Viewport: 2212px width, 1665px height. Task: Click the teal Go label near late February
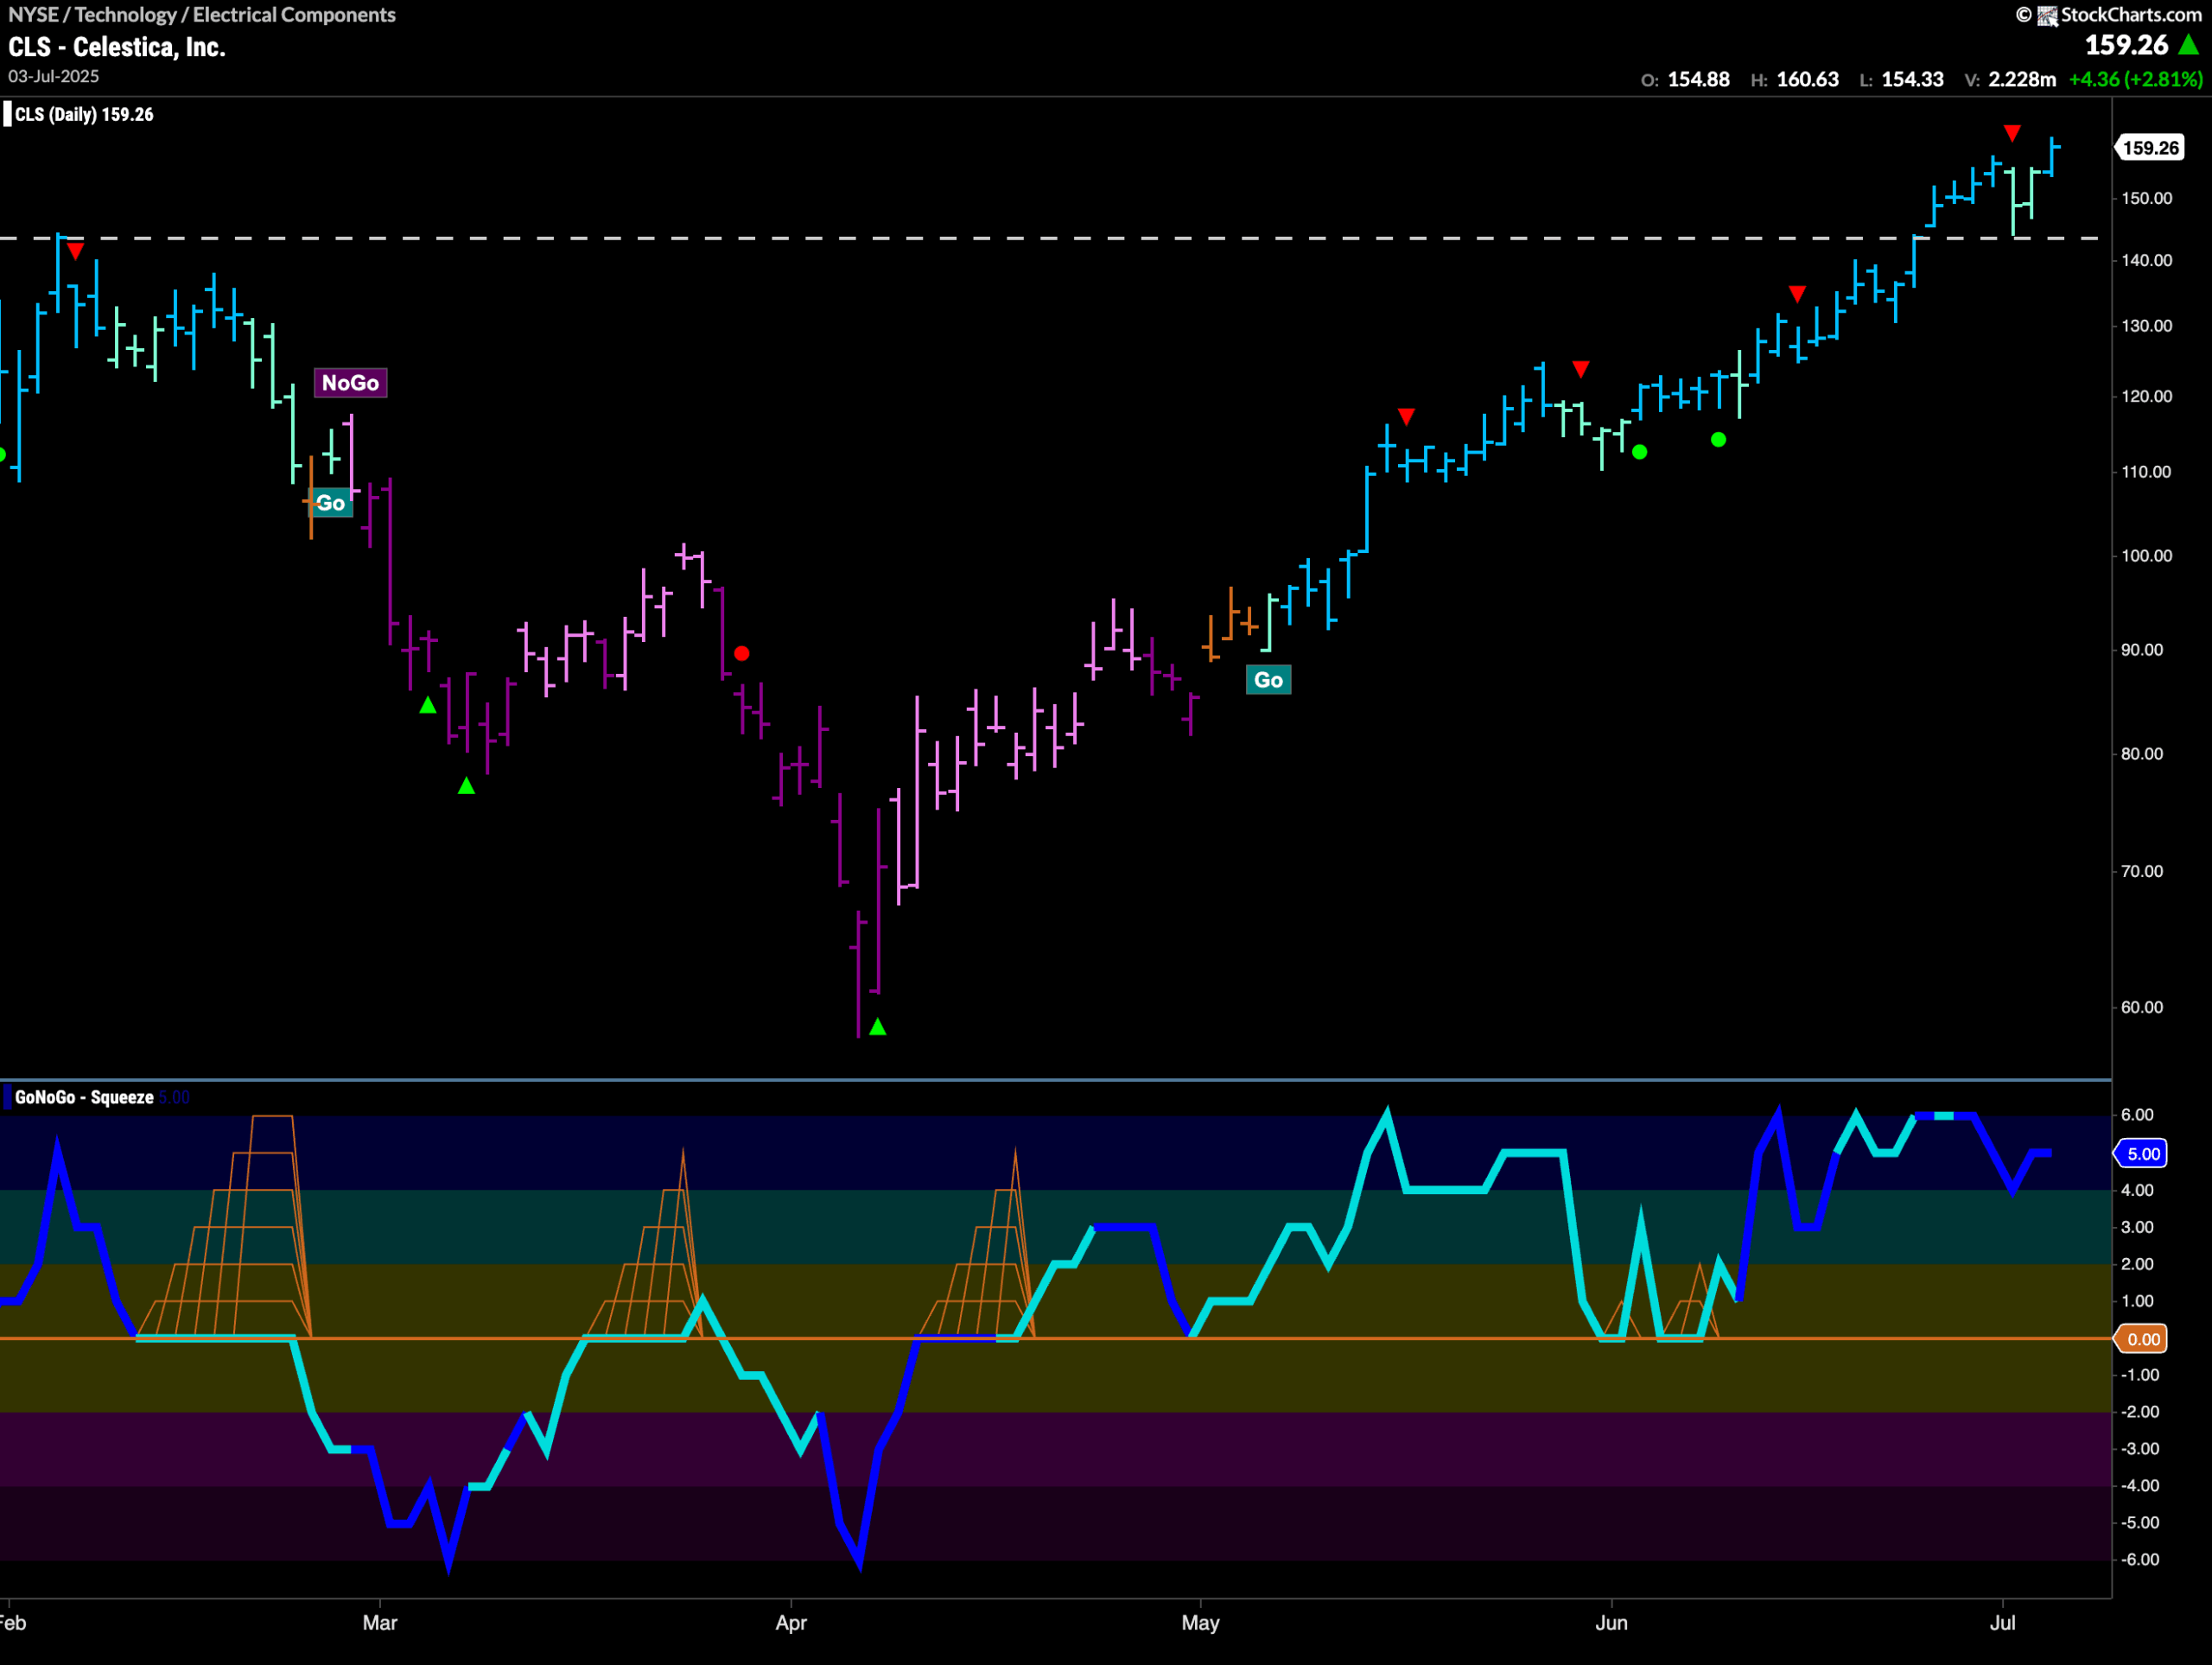tap(331, 503)
